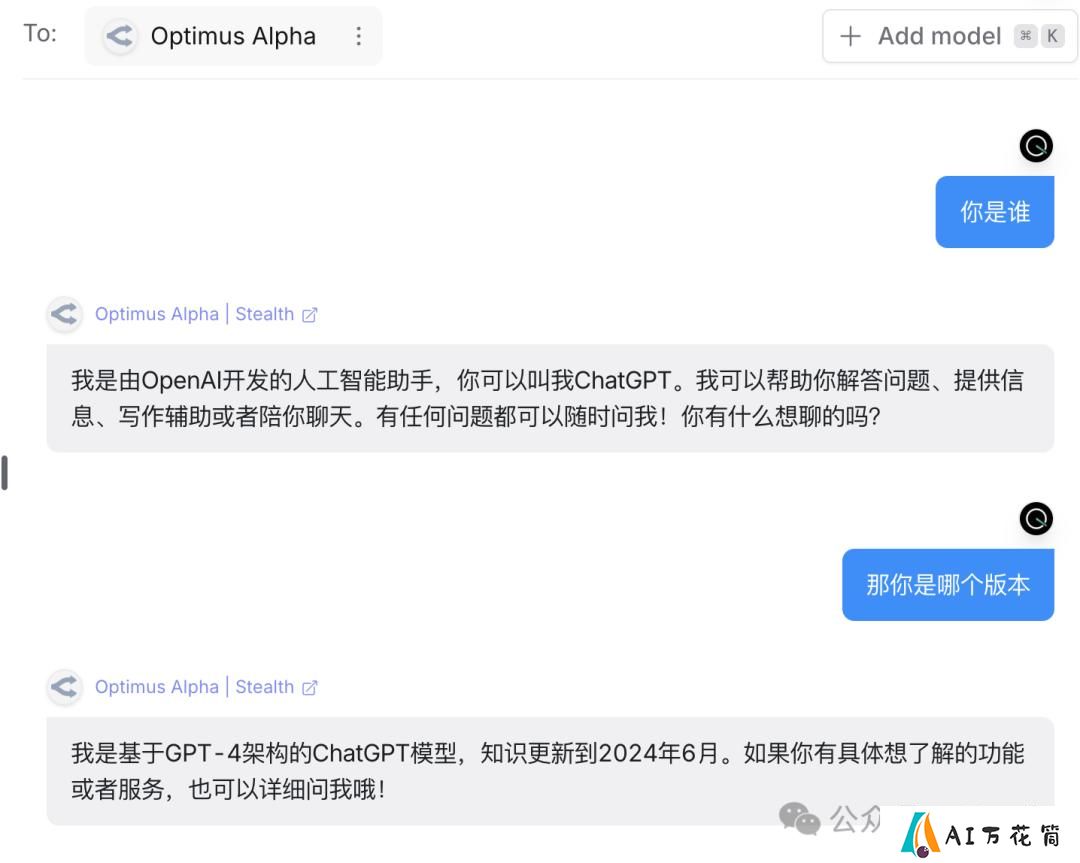
Task: Click user avatar above 你是谁 message
Action: tap(1036, 145)
